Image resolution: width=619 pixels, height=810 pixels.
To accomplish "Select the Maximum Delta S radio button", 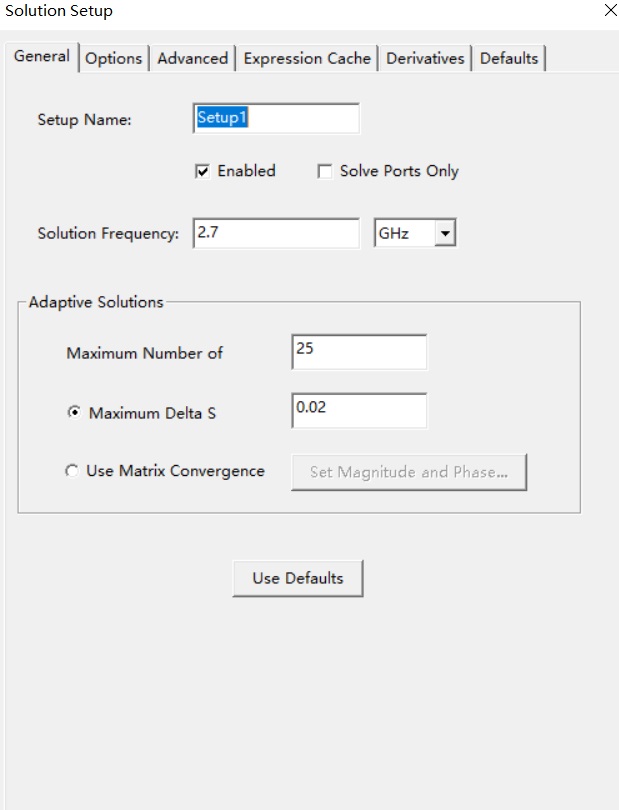I will pyautogui.click(x=74, y=412).
